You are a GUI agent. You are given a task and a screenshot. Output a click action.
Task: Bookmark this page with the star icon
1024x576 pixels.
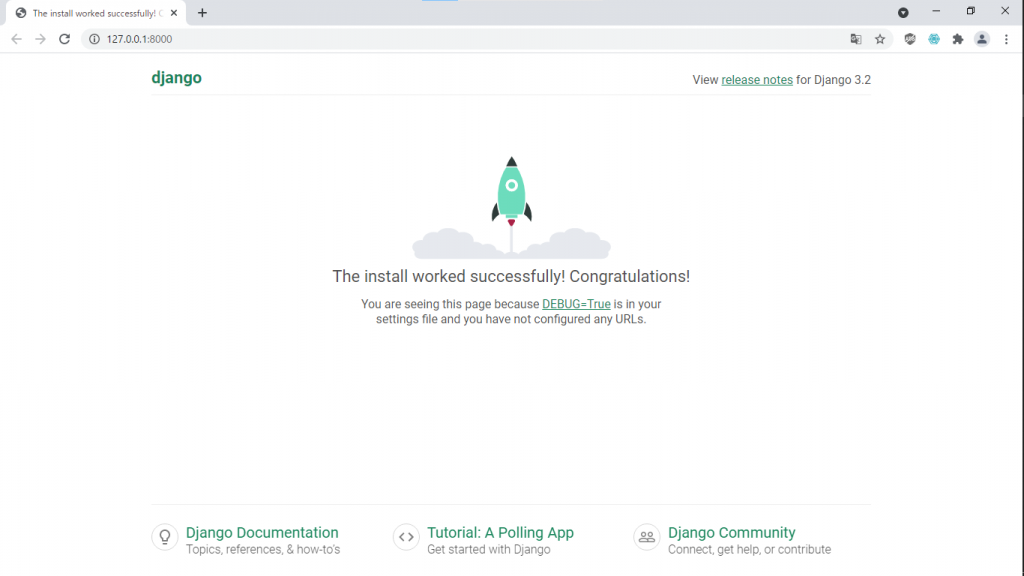click(880, 39)
